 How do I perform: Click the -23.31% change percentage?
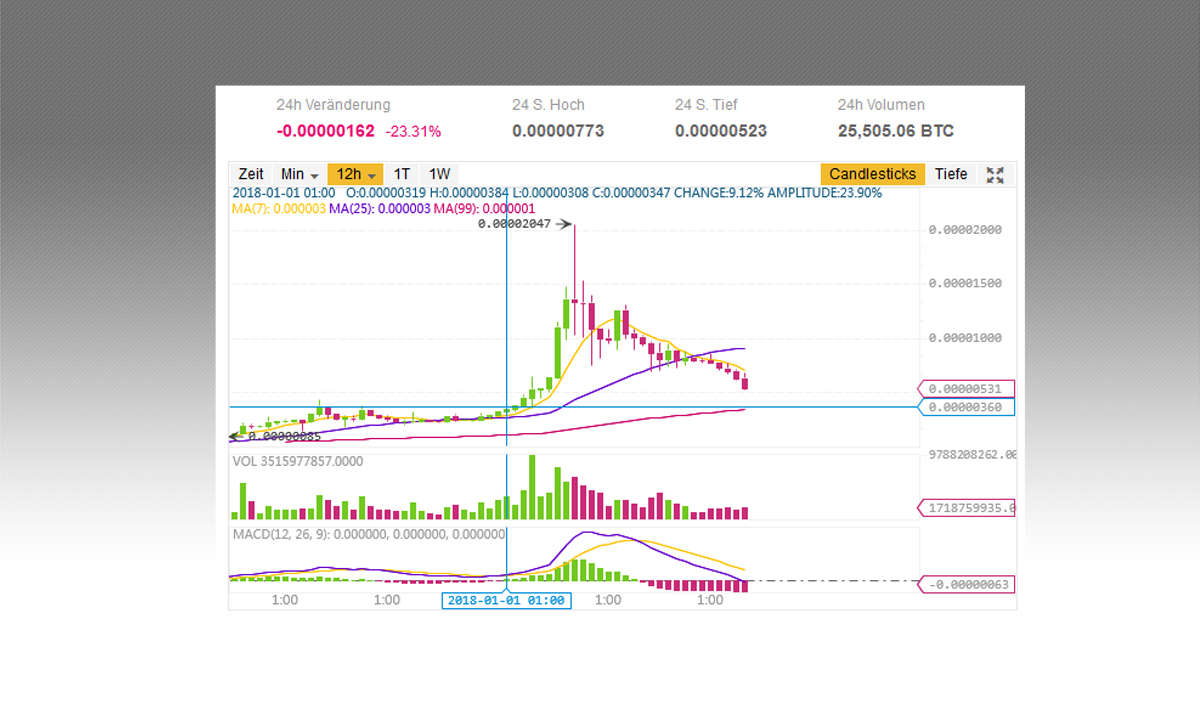click(x=414, y=131)
